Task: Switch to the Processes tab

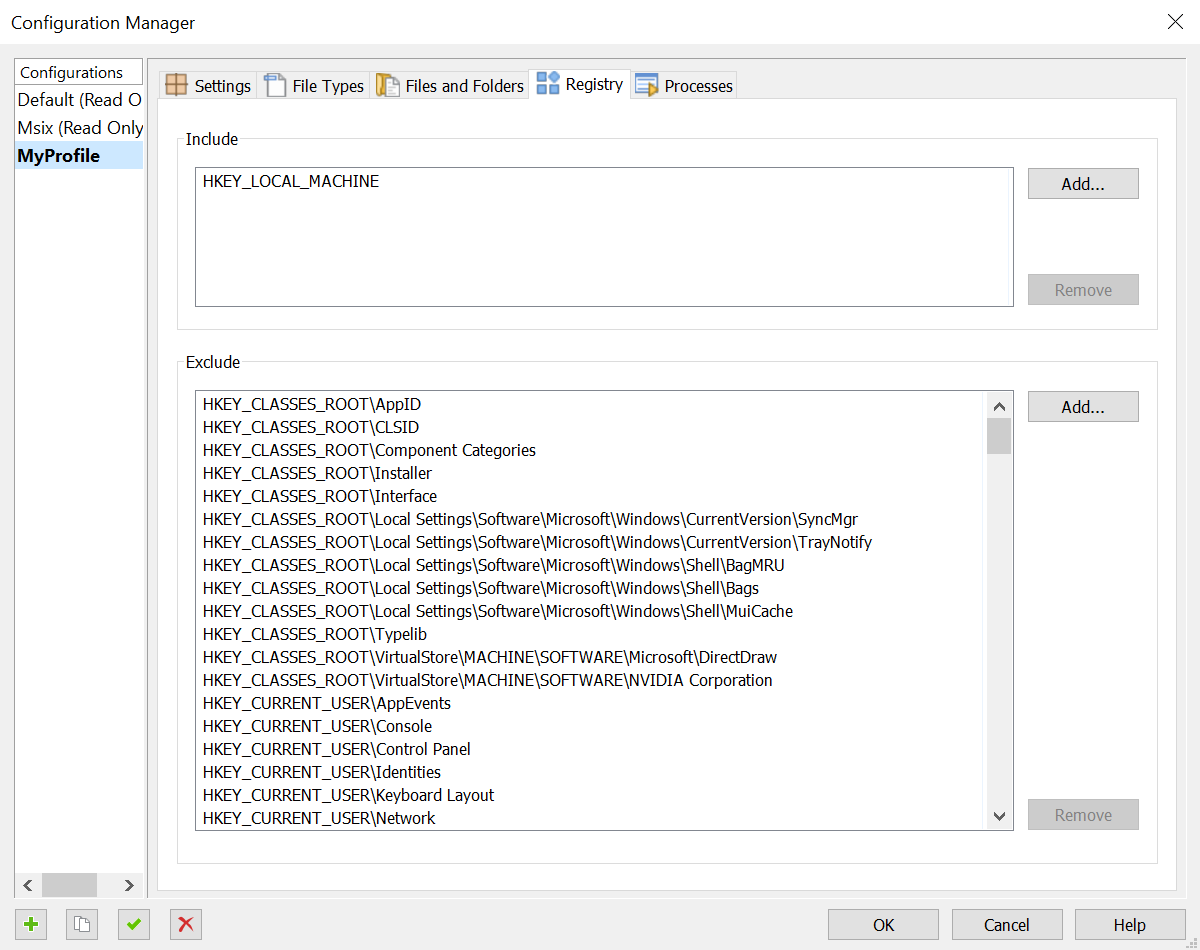Action: point(684,86)
